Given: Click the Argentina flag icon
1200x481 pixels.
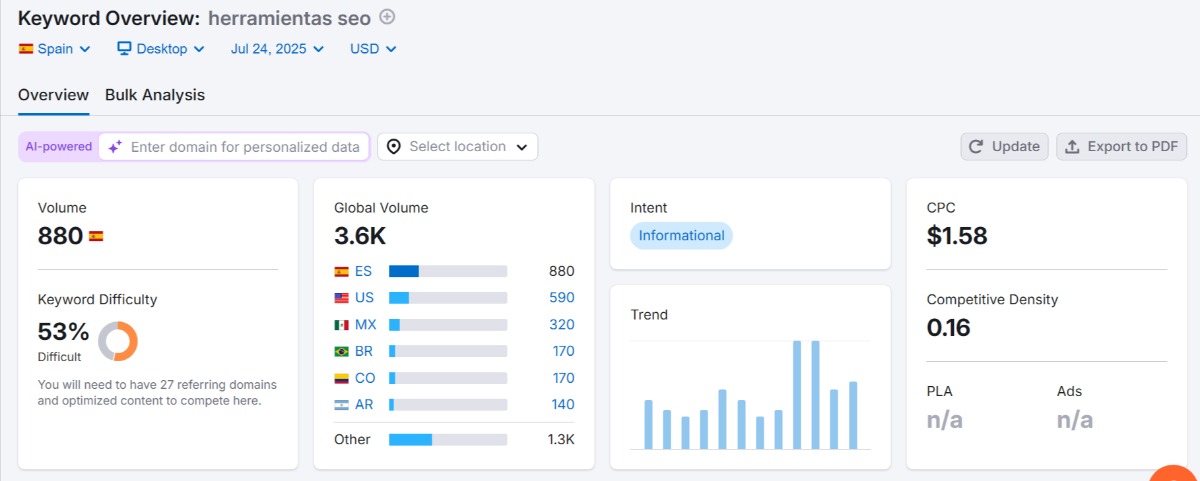Looking at the screenshot, I should (x=341, y=405).
